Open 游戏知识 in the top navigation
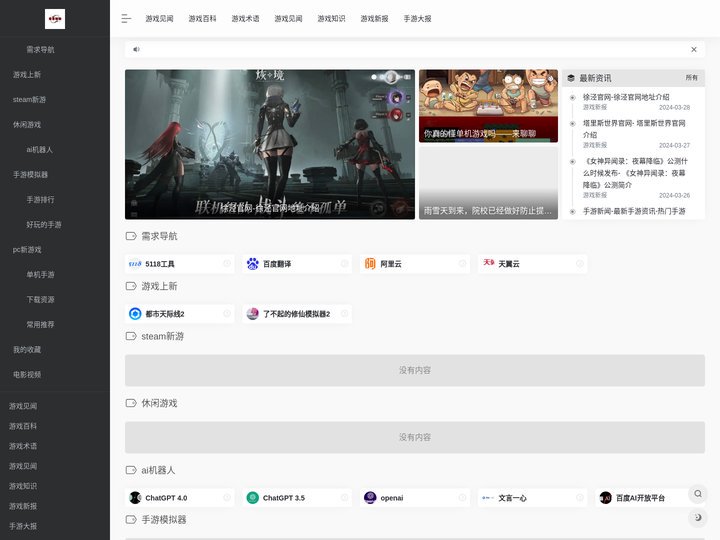 [x=331, y=18]
